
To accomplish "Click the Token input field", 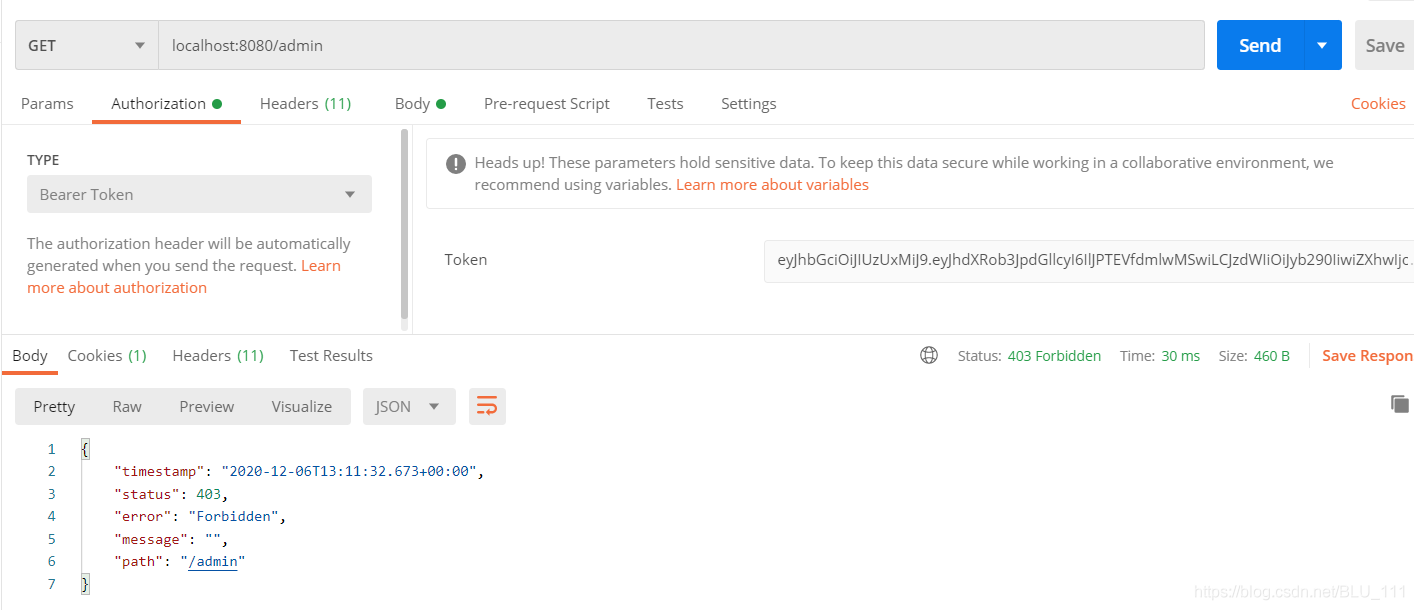I will coord(1089,260).
